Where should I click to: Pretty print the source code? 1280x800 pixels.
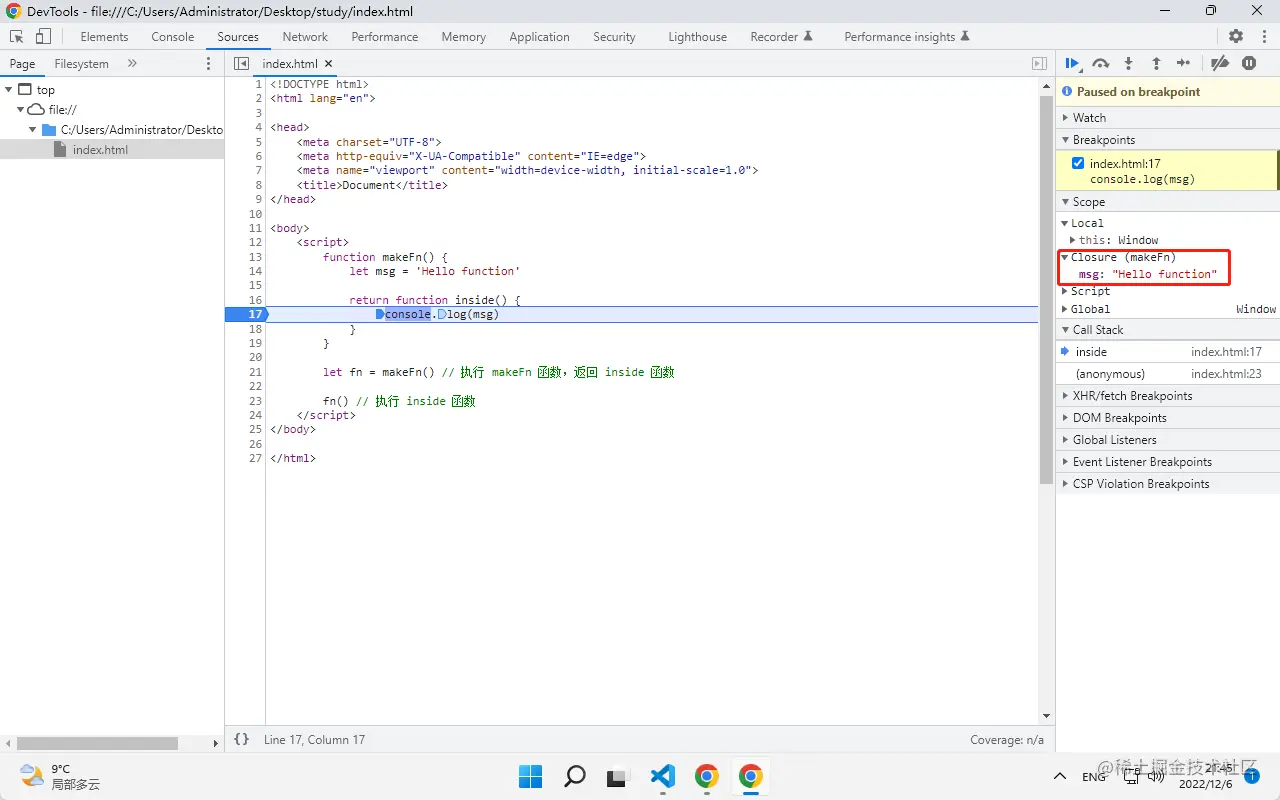point(241,740)
